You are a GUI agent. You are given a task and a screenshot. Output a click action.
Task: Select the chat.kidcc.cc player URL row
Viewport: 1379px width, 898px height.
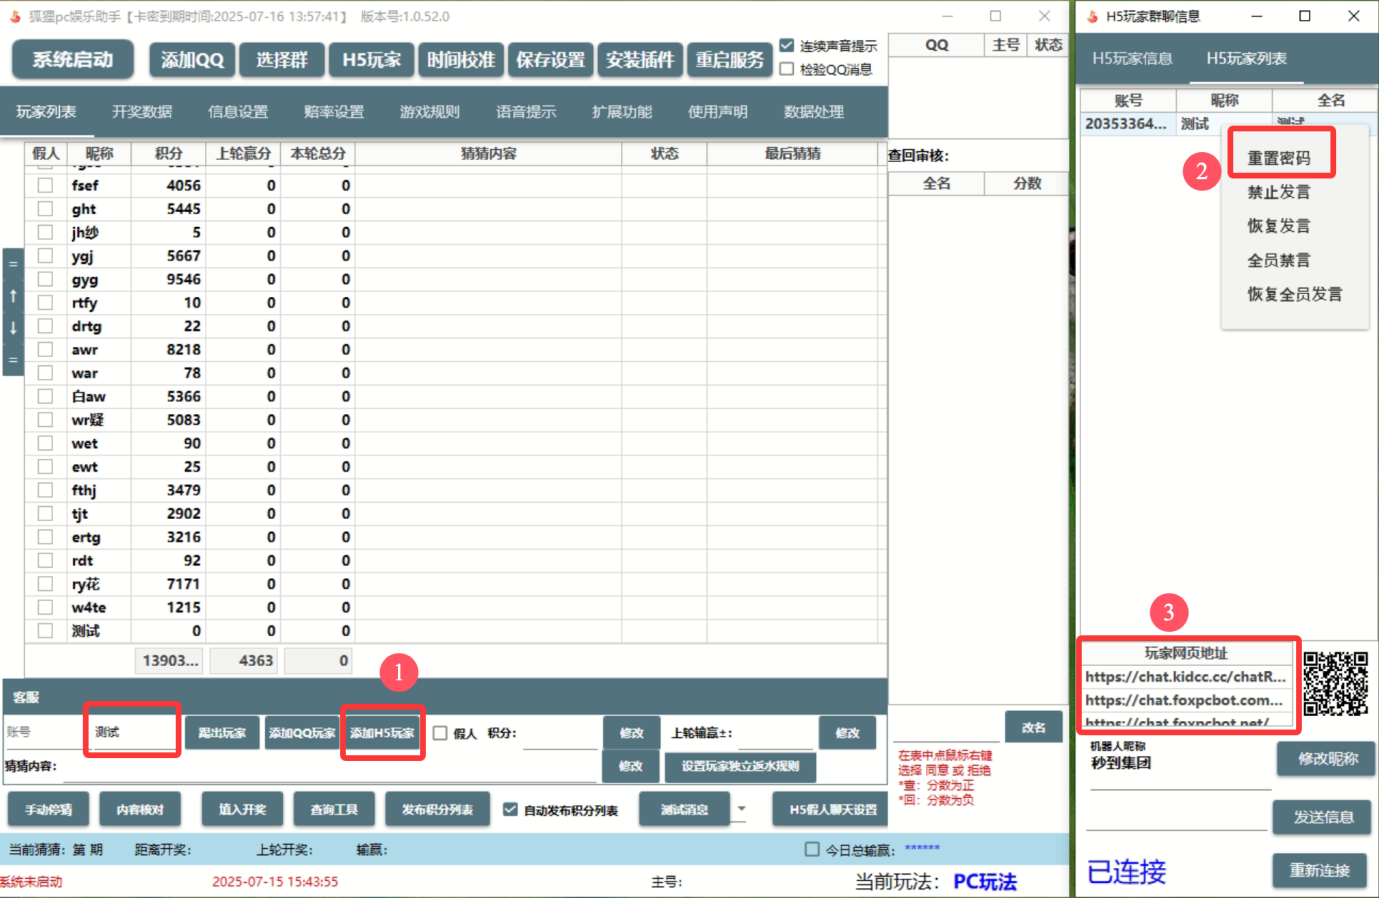pyautogui.click(x=1186, y=677)
